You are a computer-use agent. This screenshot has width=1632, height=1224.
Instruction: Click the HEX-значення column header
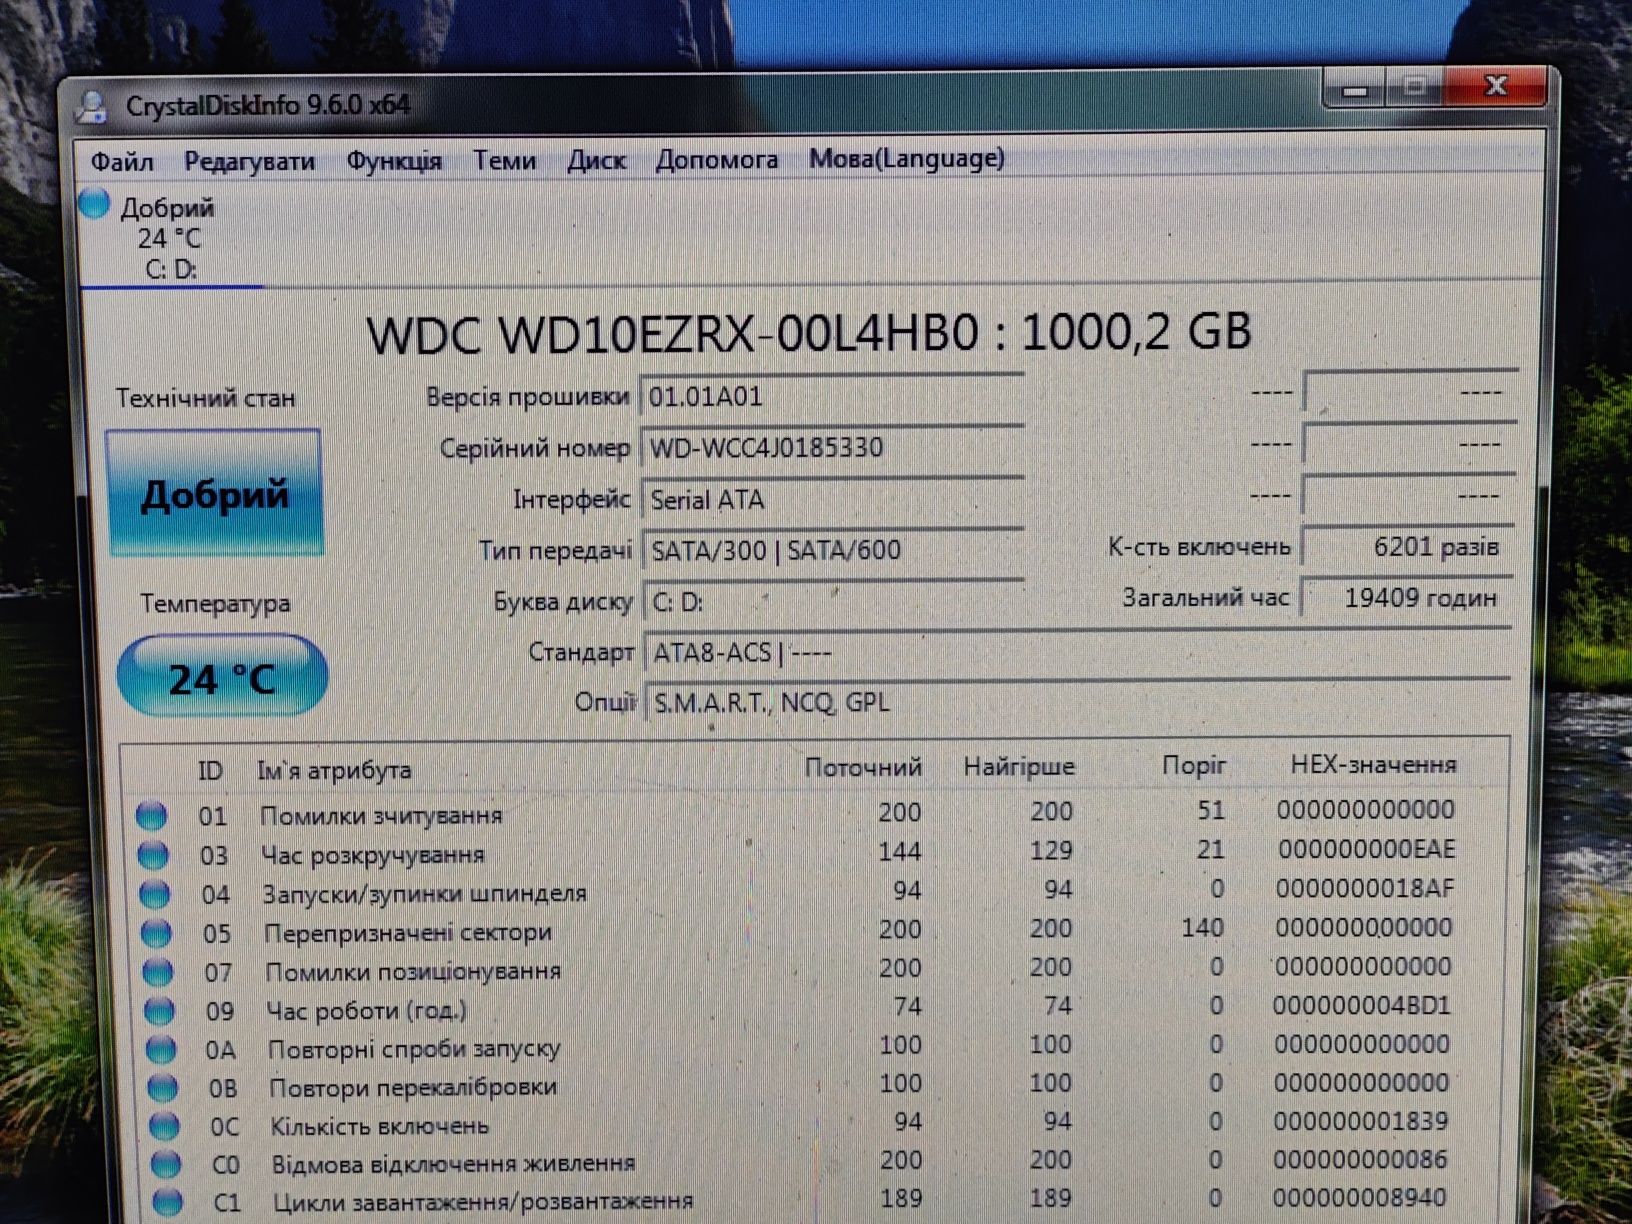coord(1373,765)
